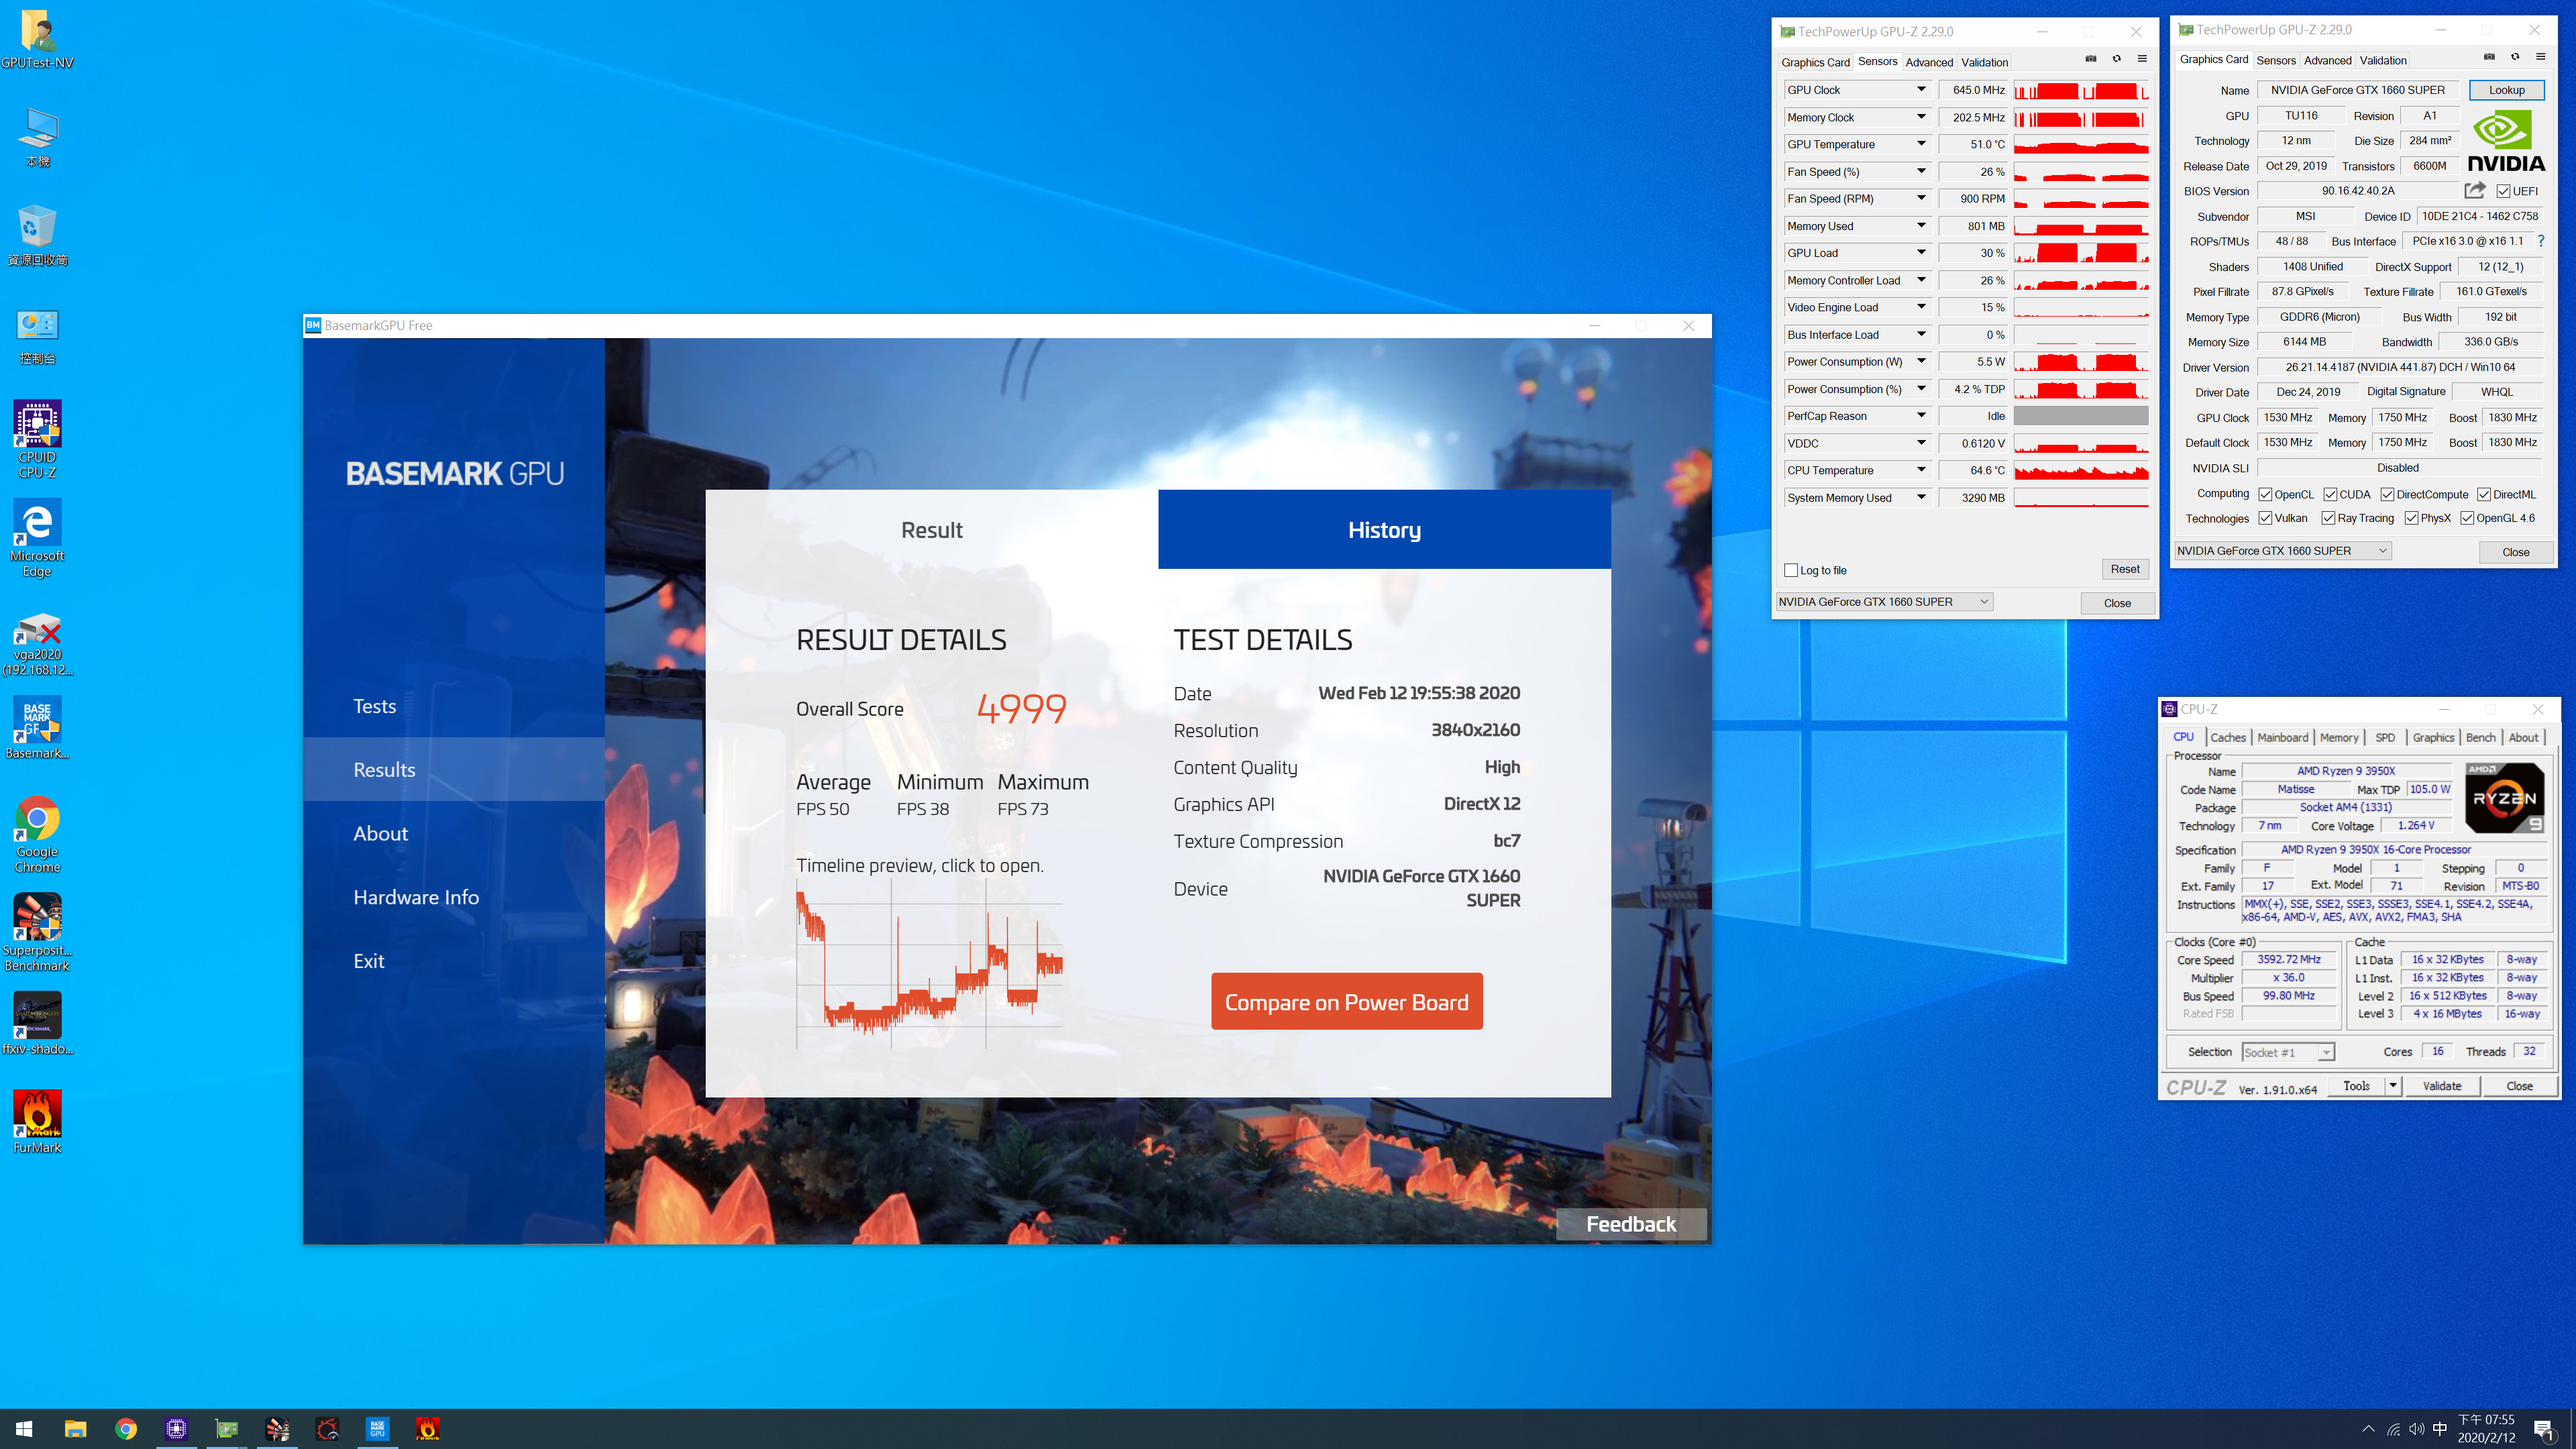This screenshot has height=1449, width=2576.
Task: Open CPU-Z Mainboard tab
Action: point(2283,737)
